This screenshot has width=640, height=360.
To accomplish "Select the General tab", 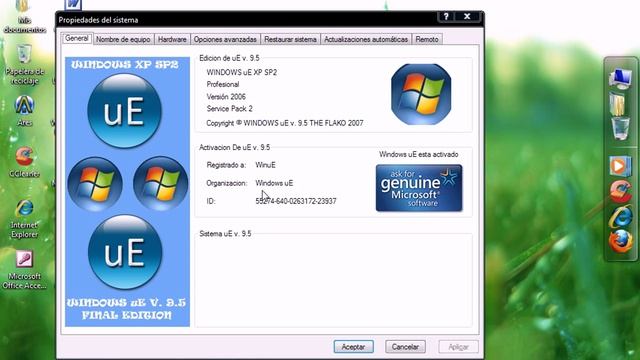I will (76, 38).
